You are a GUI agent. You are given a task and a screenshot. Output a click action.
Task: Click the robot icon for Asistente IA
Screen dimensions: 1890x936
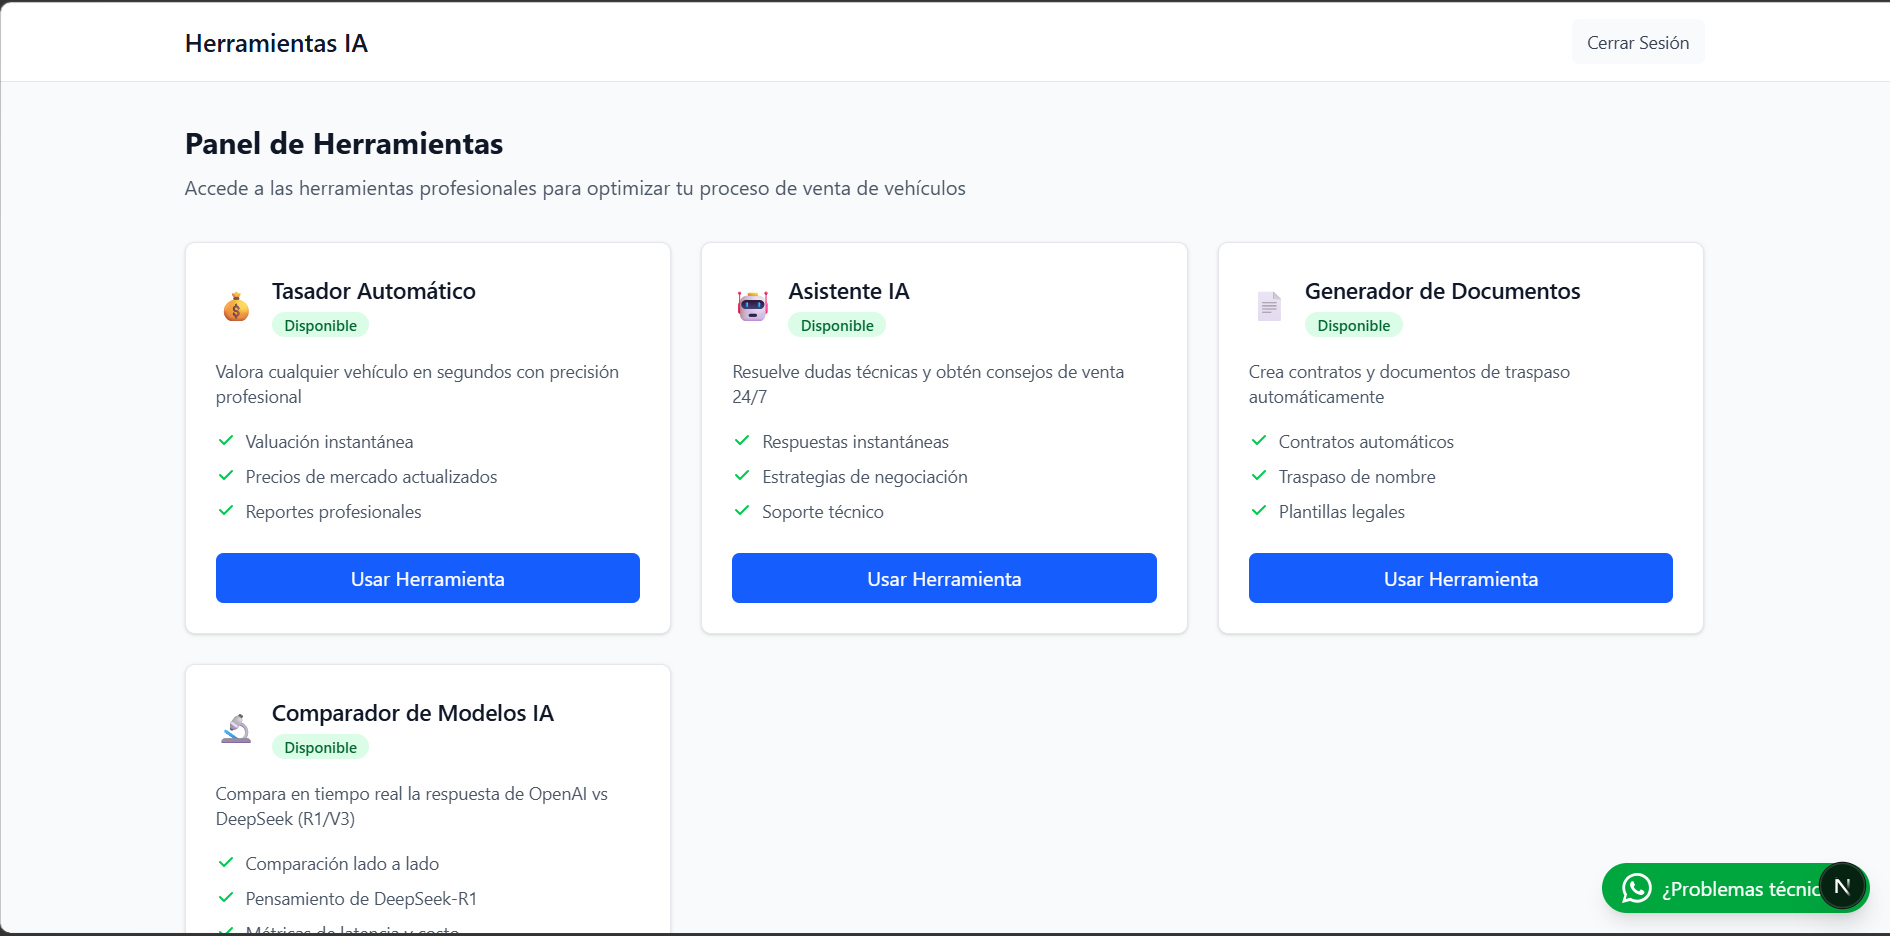pyautogui.click(x=753, y=306)
